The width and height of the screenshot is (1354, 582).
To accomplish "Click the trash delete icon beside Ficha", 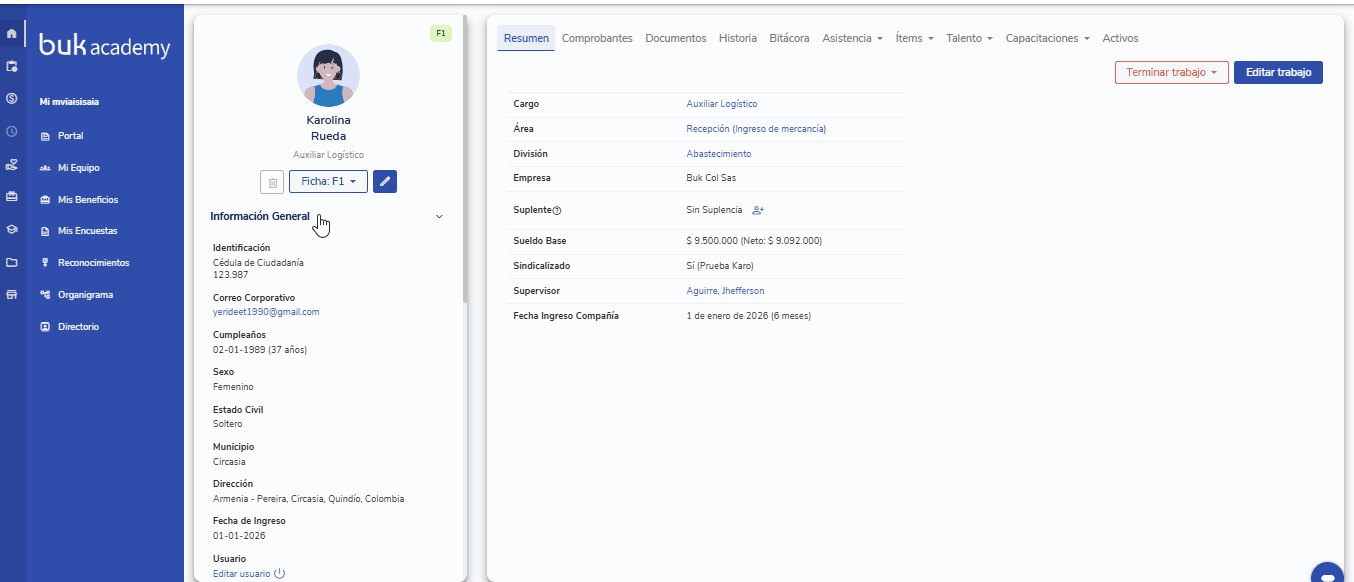I will 271,182.
